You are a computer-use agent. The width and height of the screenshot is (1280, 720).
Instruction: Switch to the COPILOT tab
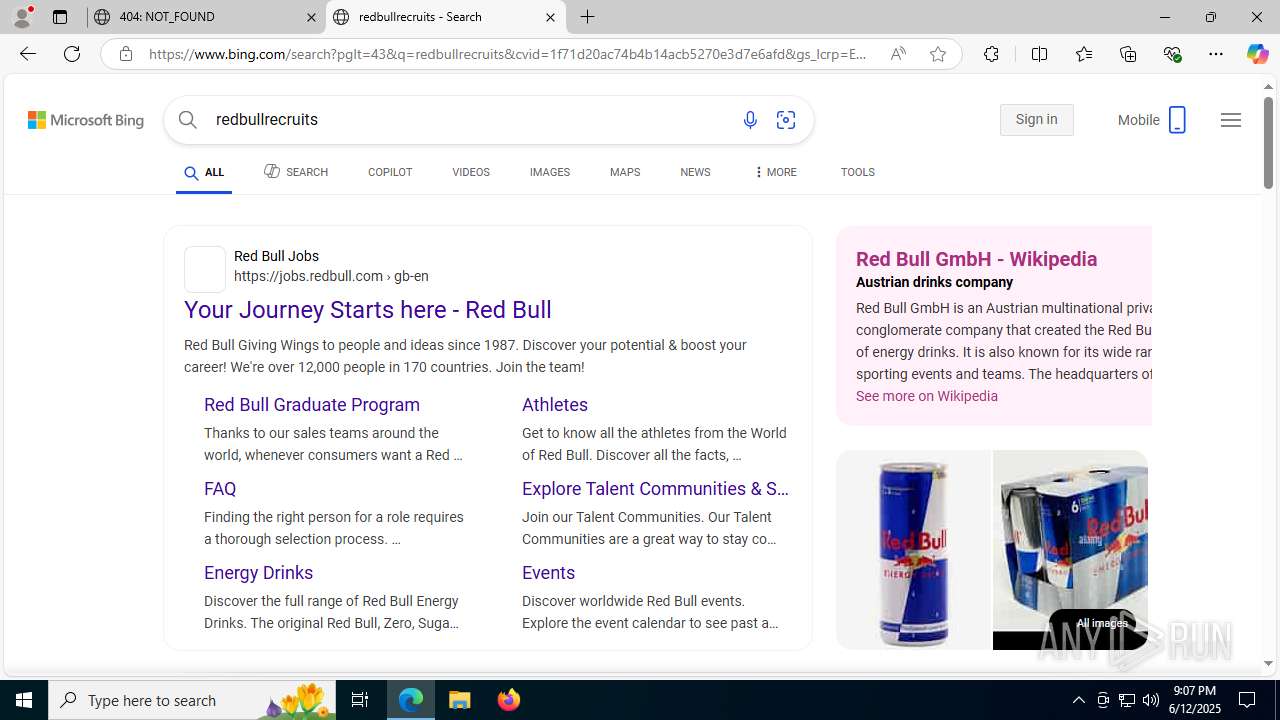(x=390, y=172)
